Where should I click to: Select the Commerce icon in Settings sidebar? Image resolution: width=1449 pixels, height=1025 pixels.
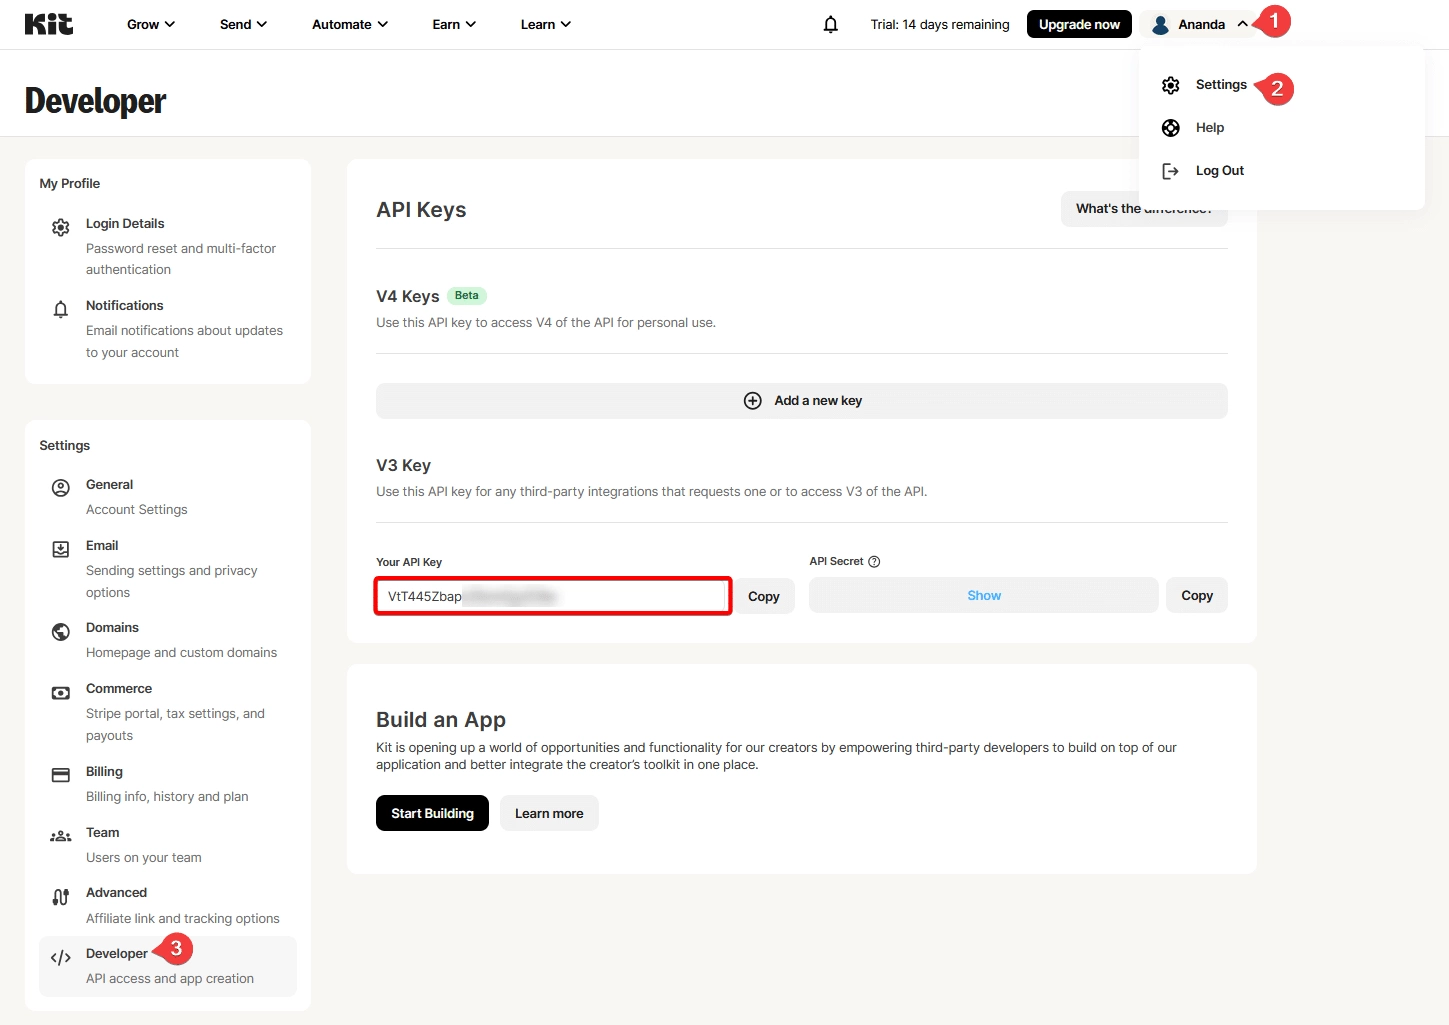[x=60, y=691]
